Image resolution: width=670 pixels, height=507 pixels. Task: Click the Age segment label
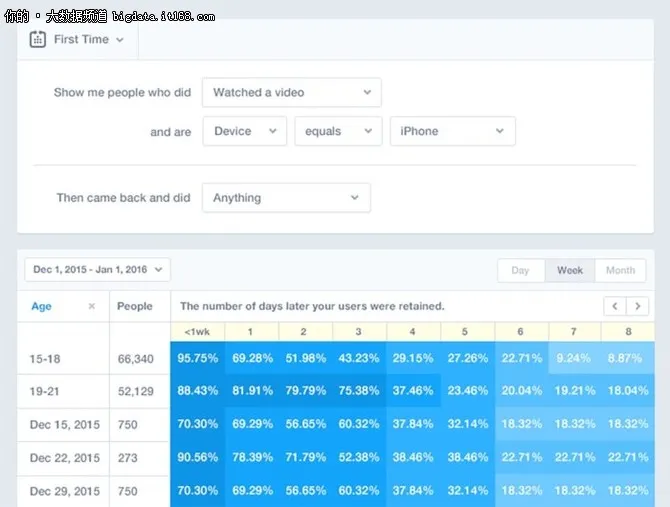[x=41, y=306]
